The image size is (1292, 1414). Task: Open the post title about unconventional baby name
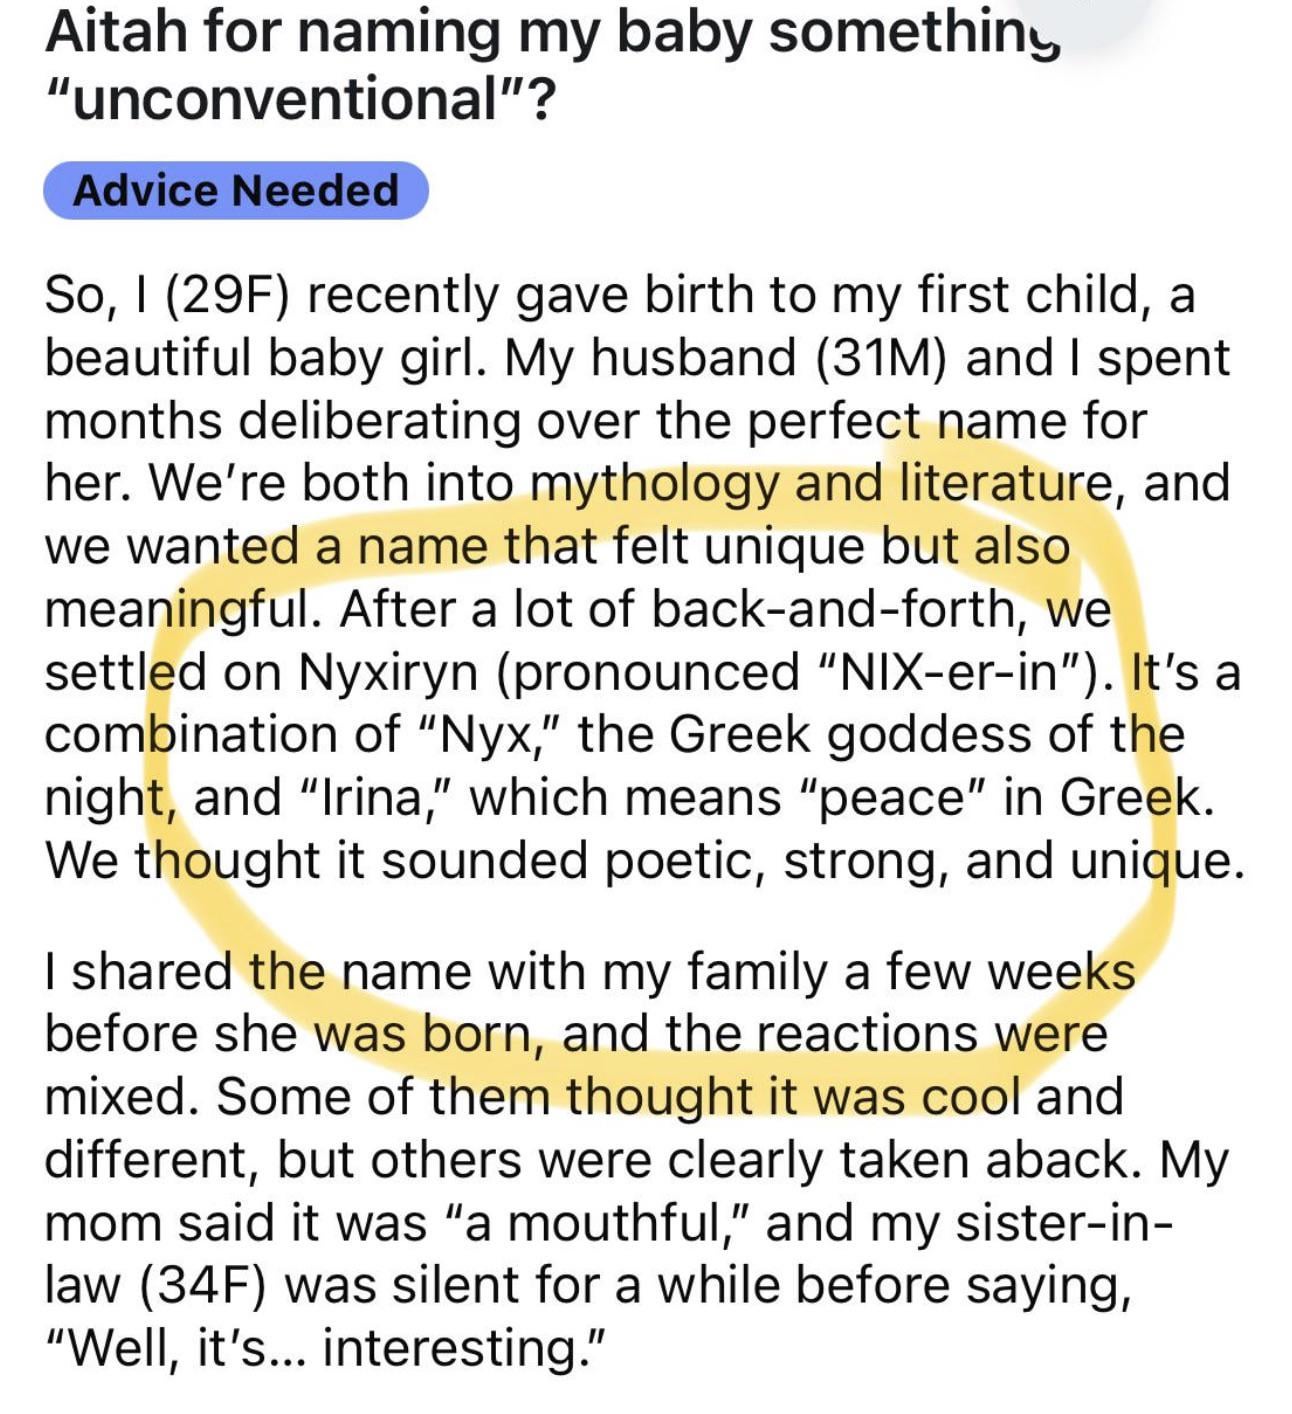(553, 65)
